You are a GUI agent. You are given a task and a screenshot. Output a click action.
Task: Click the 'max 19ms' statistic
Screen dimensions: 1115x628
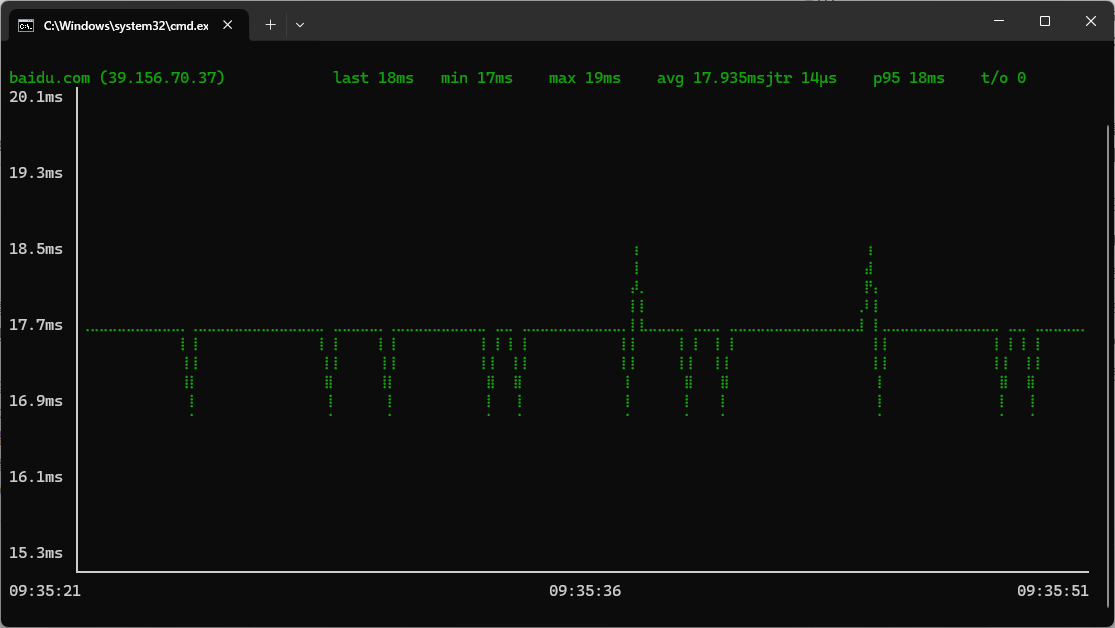point(583,77)
